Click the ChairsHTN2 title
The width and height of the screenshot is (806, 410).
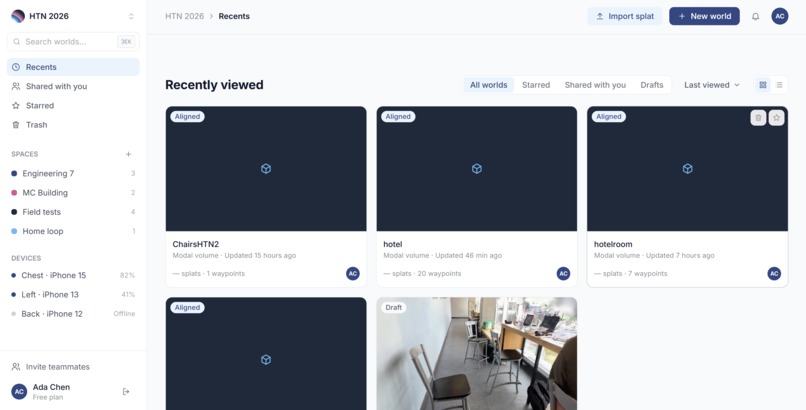pyautogui.click(x=196, y=244)
